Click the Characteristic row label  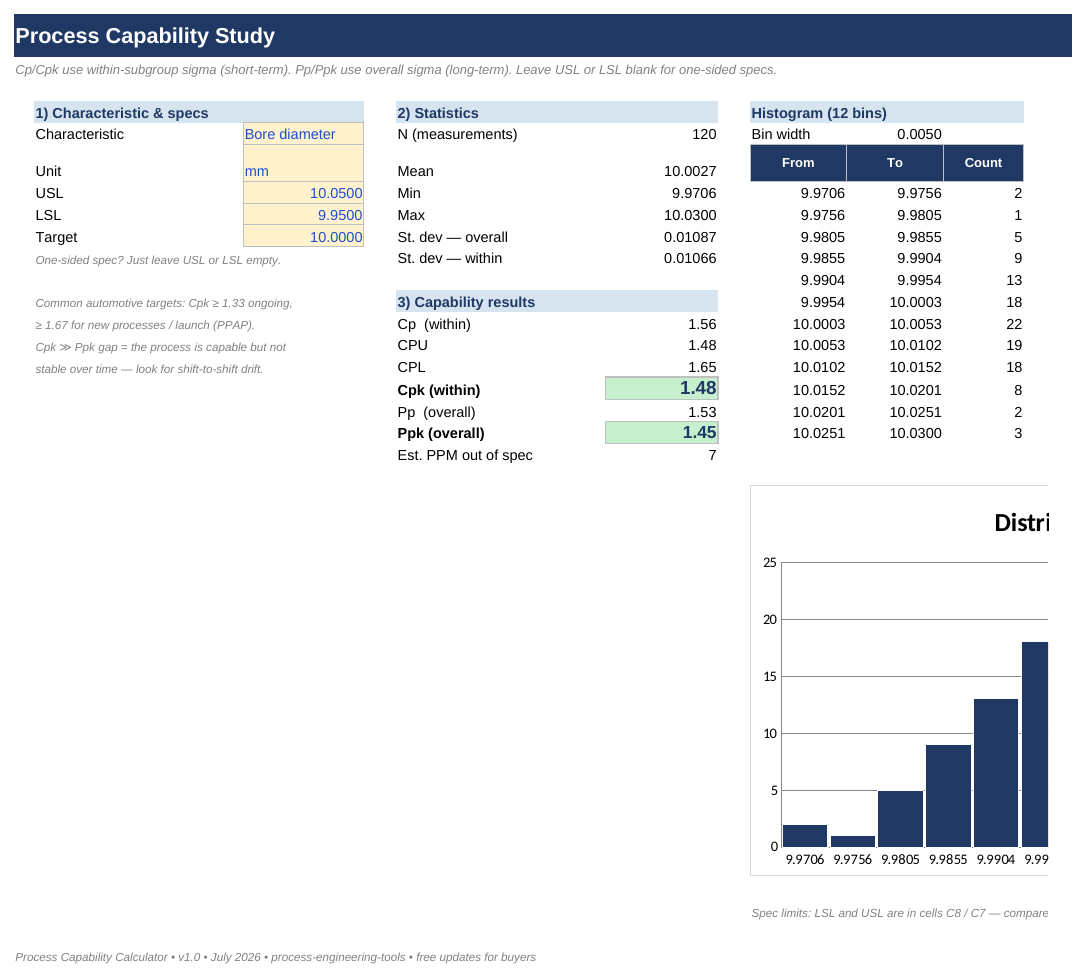80,134
